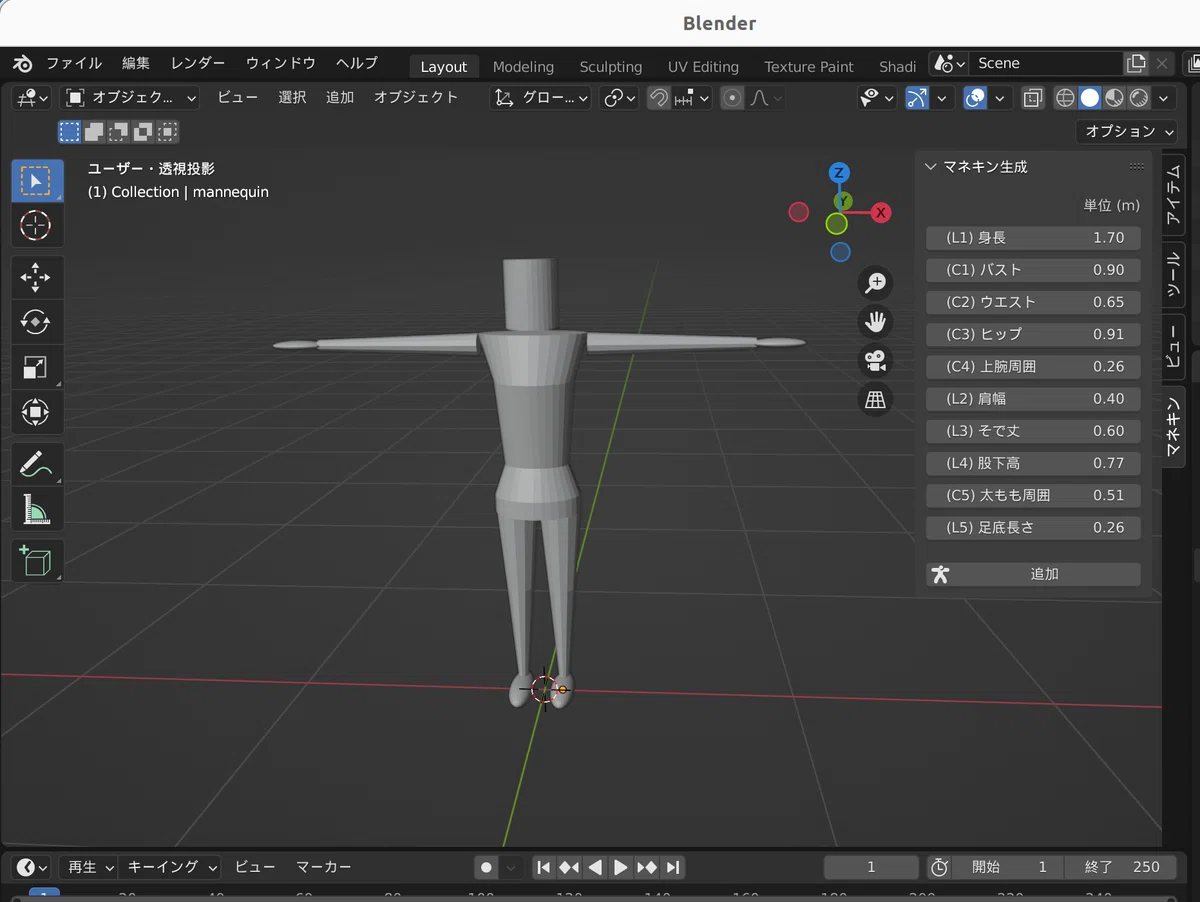
Task: Select the Transform tool
Action: coord(37,412)
